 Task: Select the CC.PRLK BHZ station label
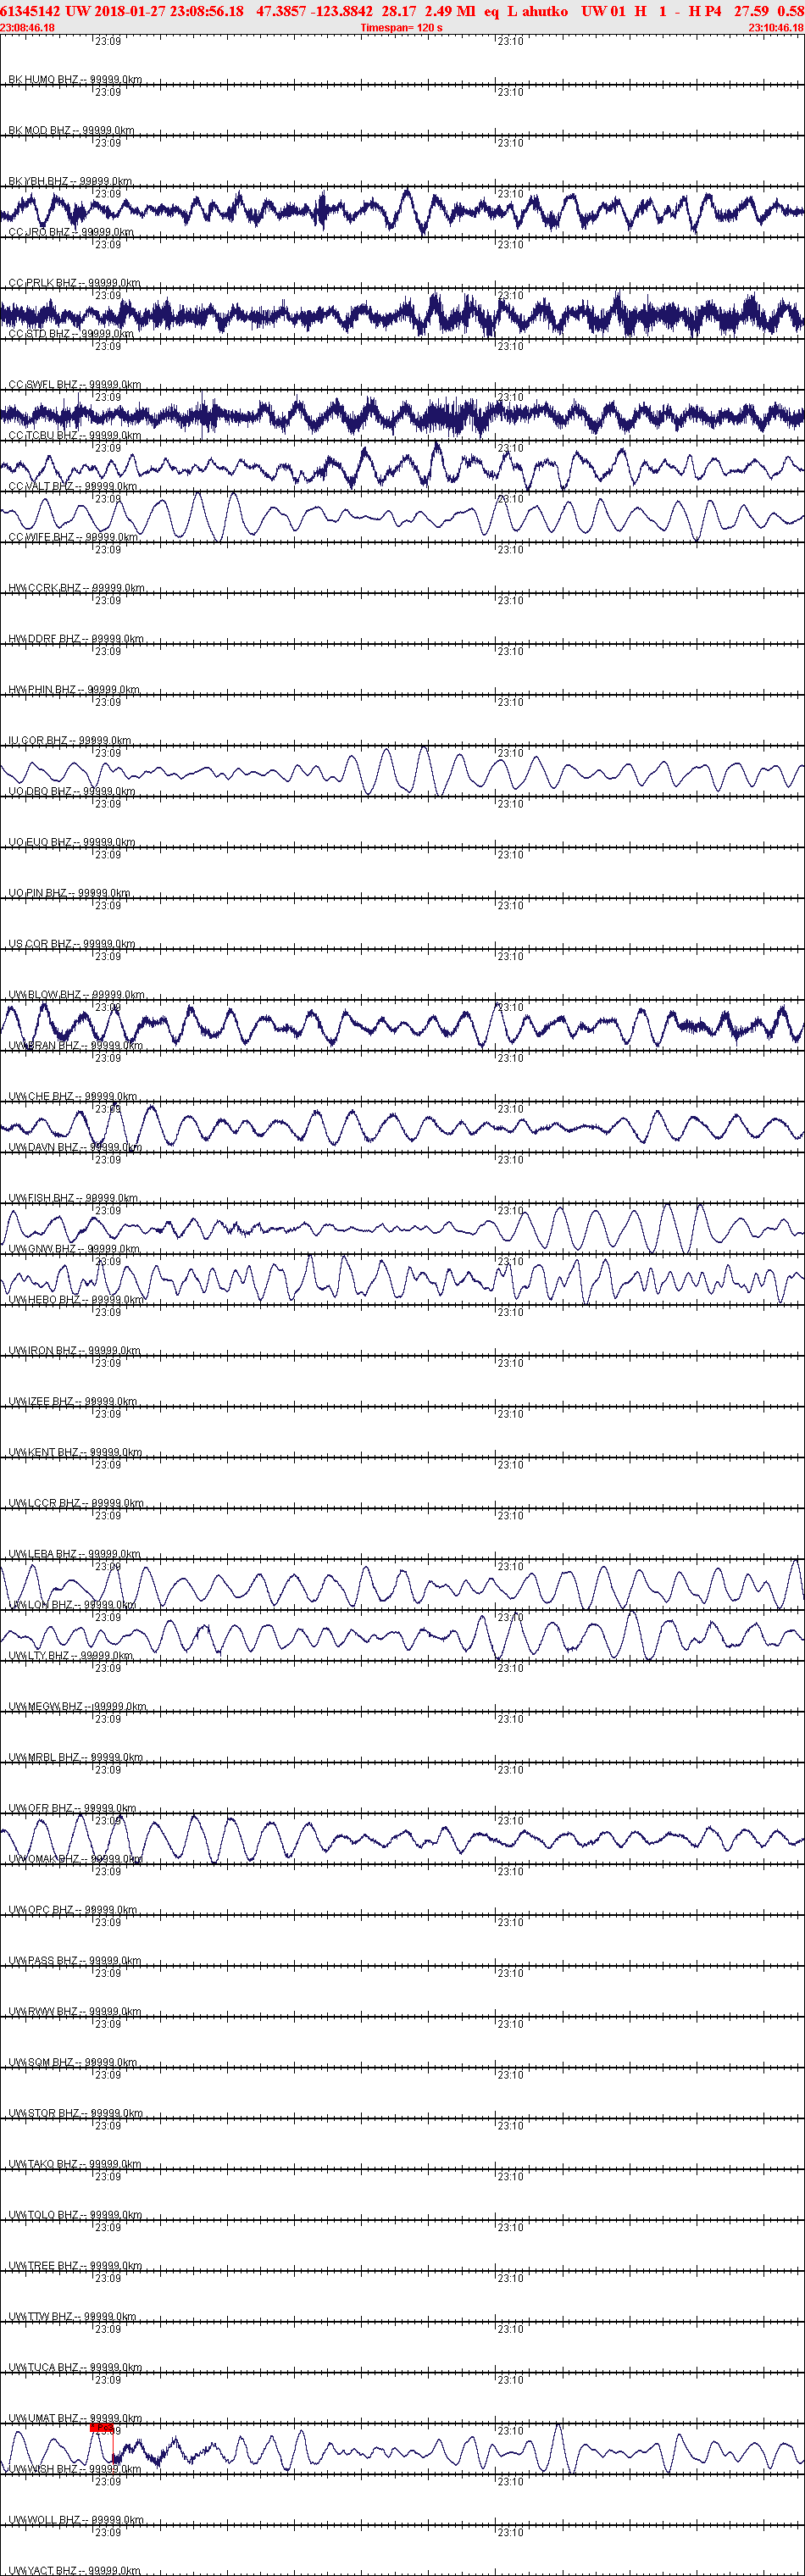pos(74,284)
